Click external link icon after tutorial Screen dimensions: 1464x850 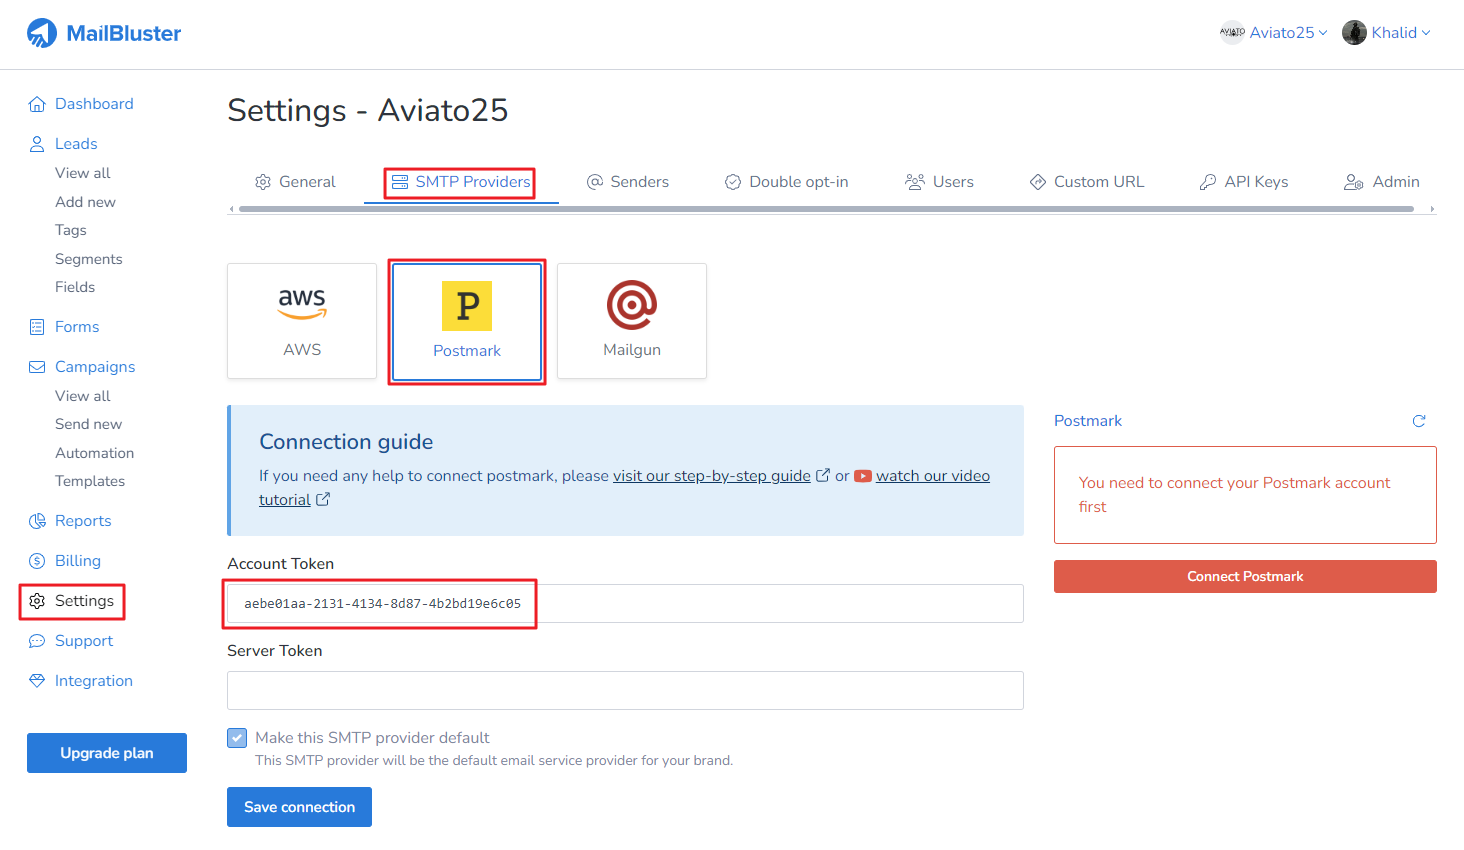(323, 499)
